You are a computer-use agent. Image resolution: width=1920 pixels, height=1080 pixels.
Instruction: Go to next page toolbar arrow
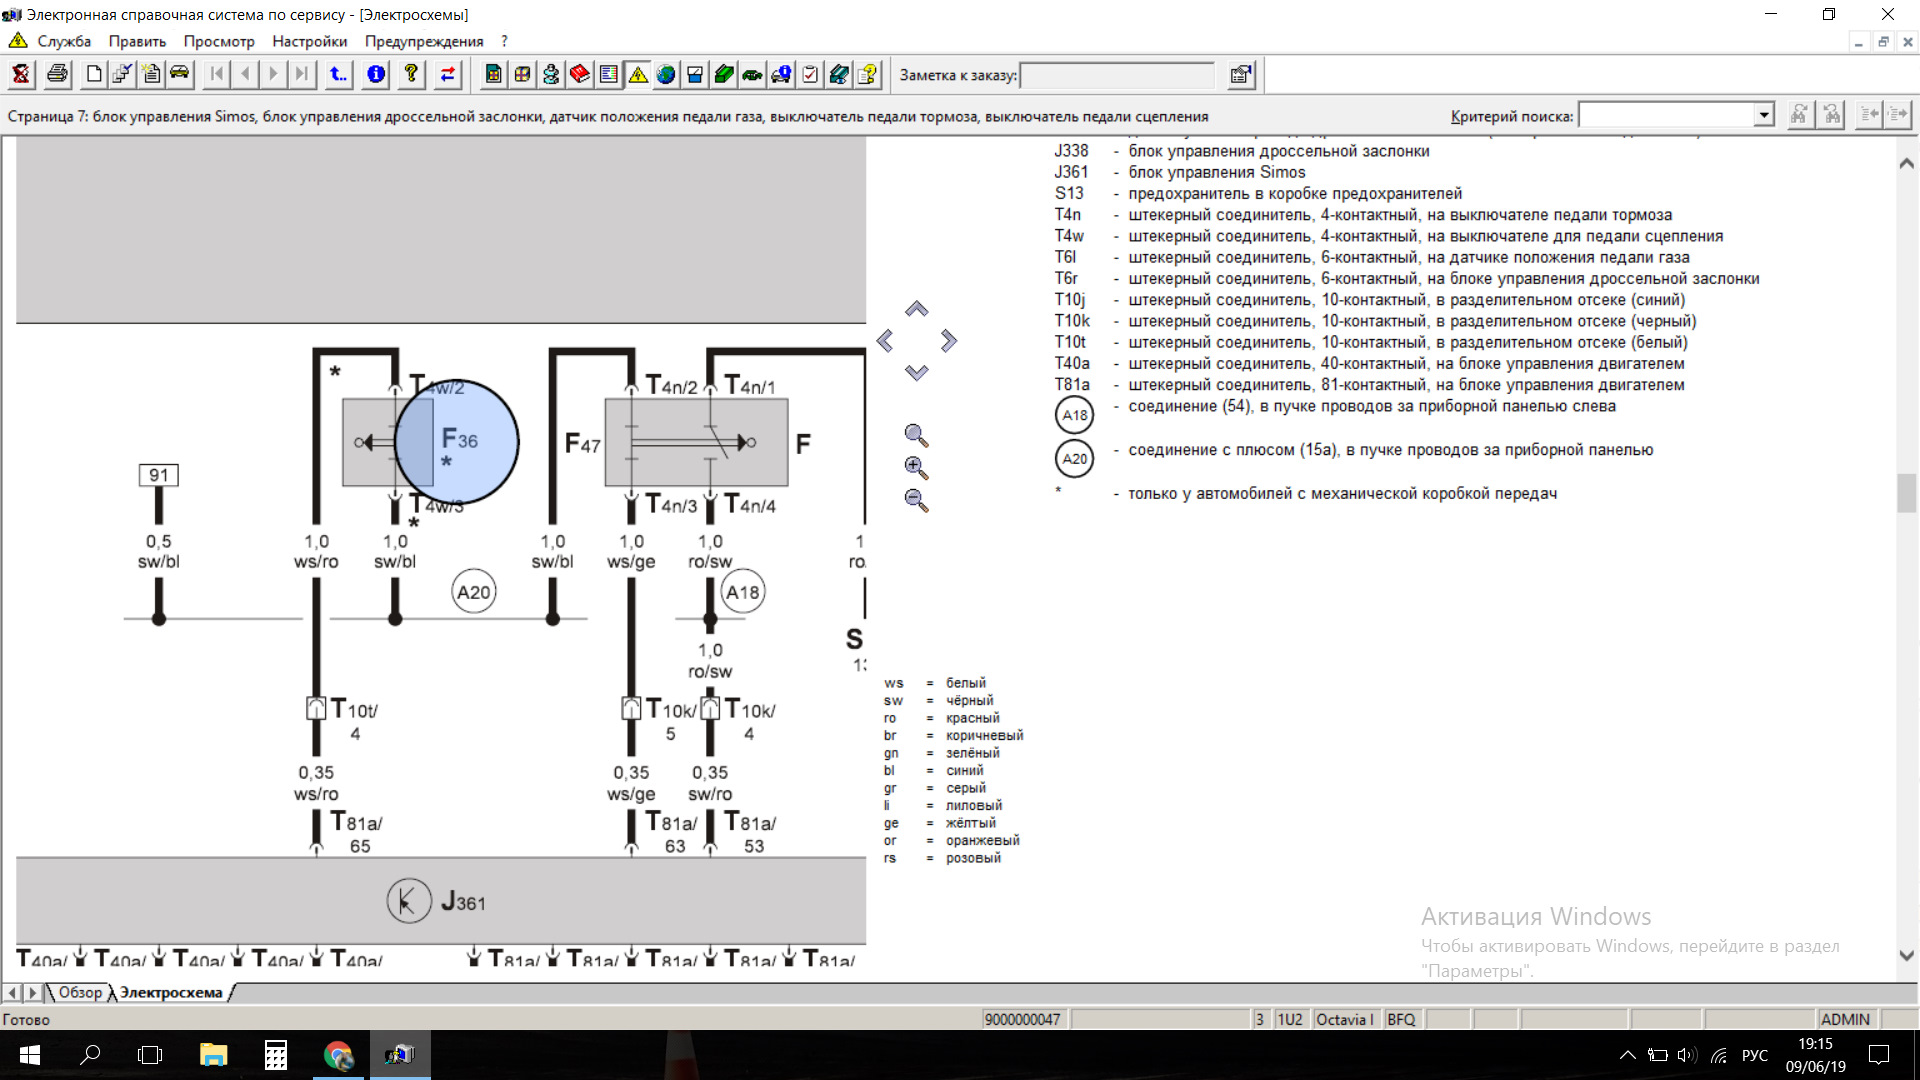coord(273,74)
